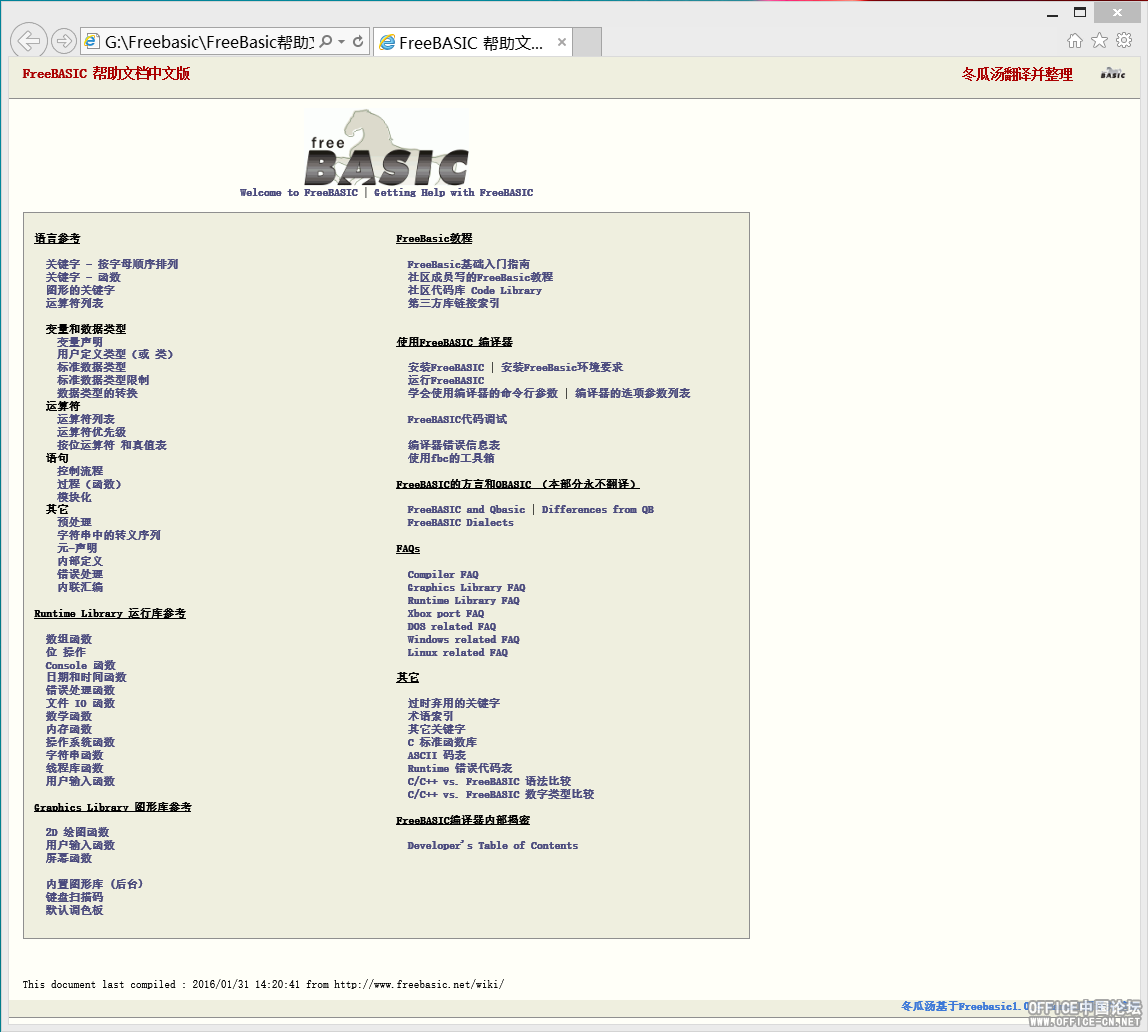Open ASCII 码表 link
1148x1032 pixels.
[437, 755]
